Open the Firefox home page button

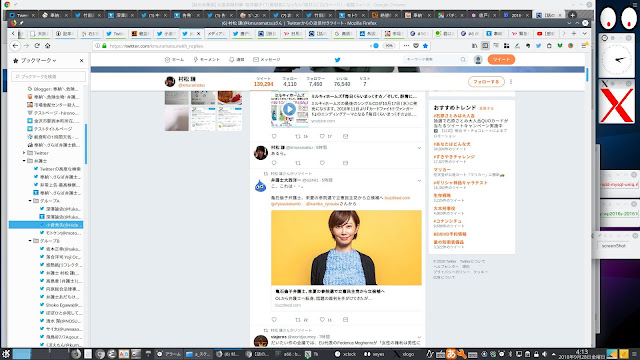coord(47,46)
